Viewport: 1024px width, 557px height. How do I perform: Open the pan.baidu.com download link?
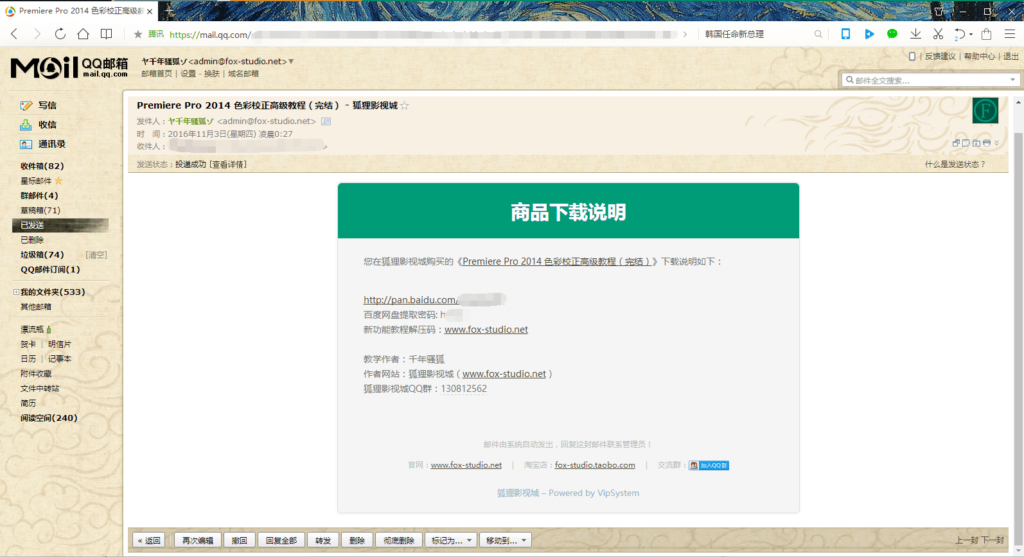(434, 300)
